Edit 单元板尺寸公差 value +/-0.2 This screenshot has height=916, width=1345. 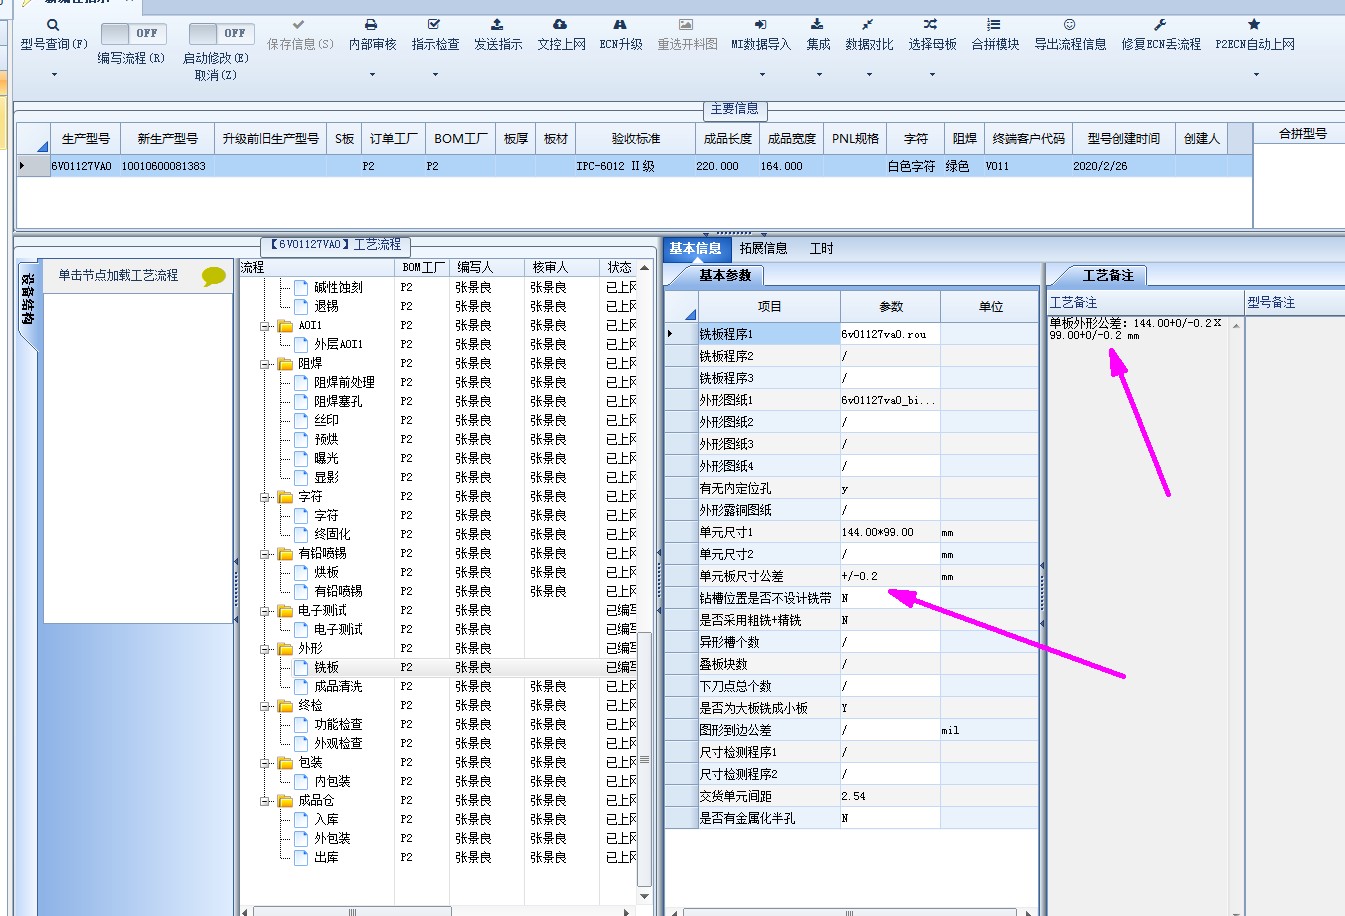point(890,576)
